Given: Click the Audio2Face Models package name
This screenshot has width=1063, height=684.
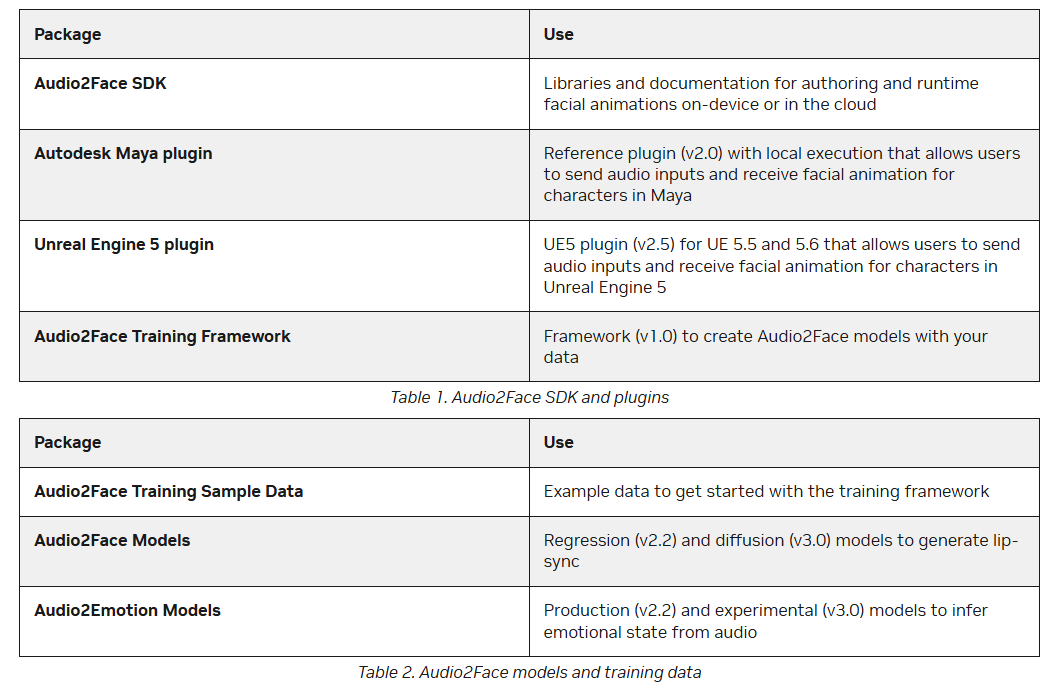Looking at the screenshot, I should (112, 540).
